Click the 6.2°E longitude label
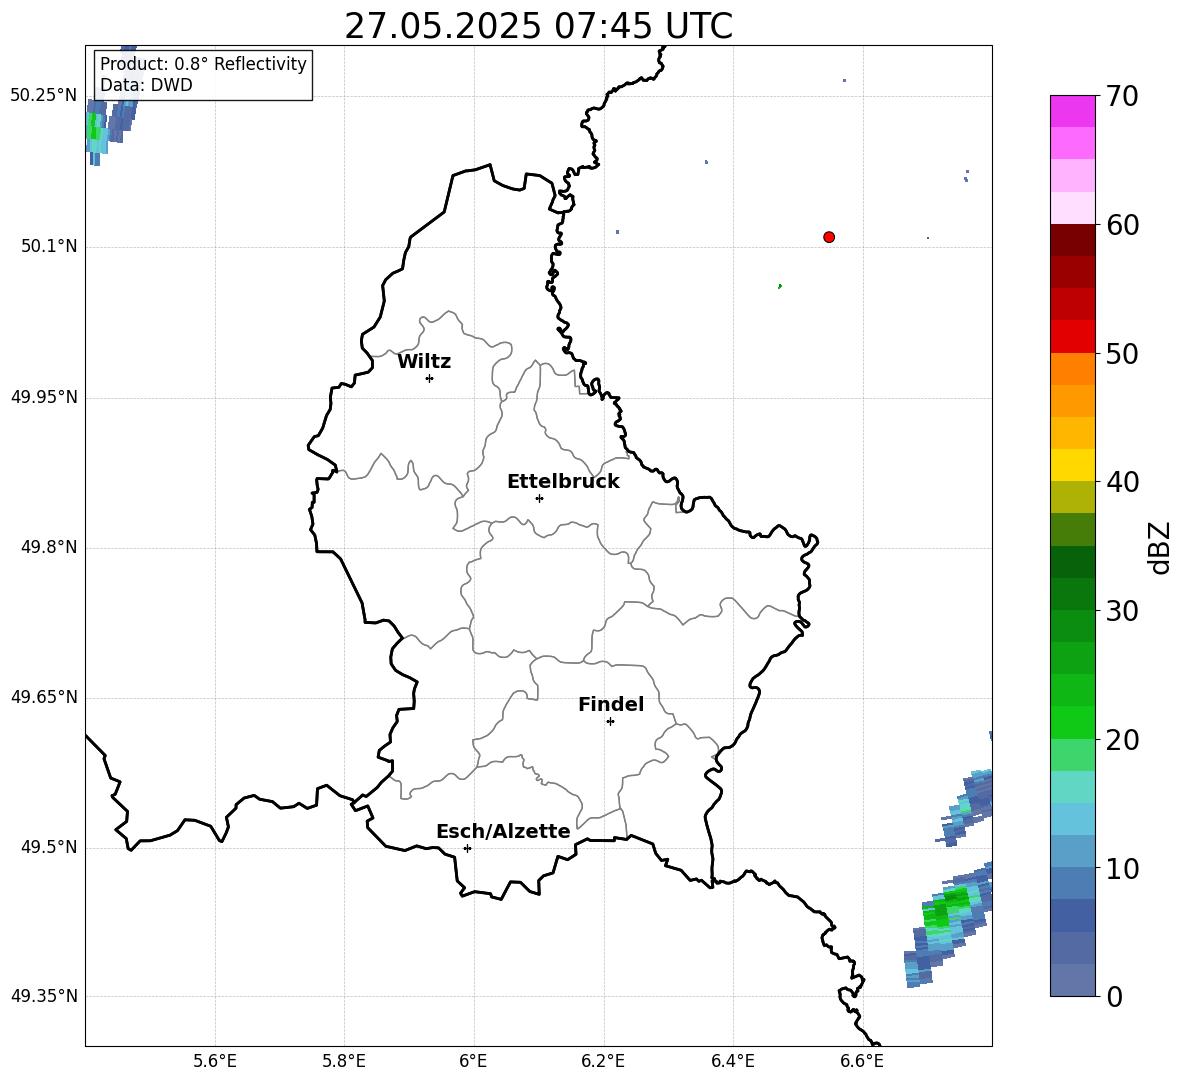 [603, 1061]
